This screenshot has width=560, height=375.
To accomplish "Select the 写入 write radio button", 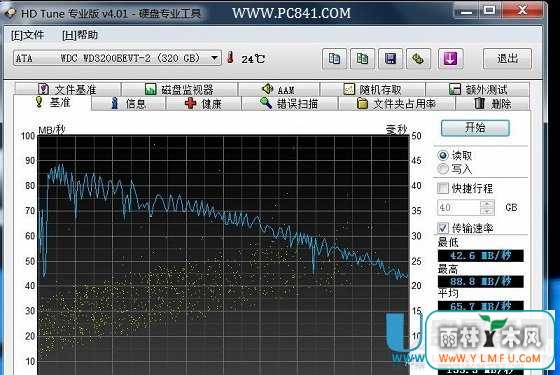I will point(443,169).
